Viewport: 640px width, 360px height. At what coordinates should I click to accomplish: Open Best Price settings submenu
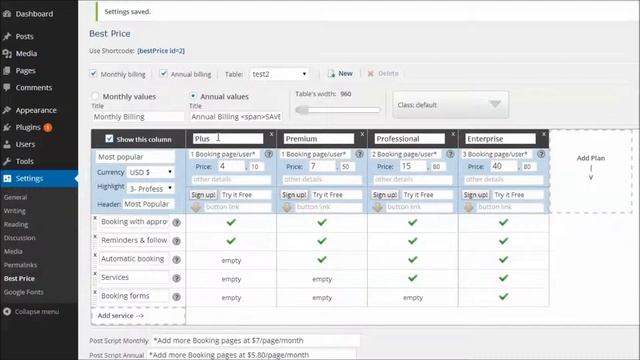click(x=19, y=278)
